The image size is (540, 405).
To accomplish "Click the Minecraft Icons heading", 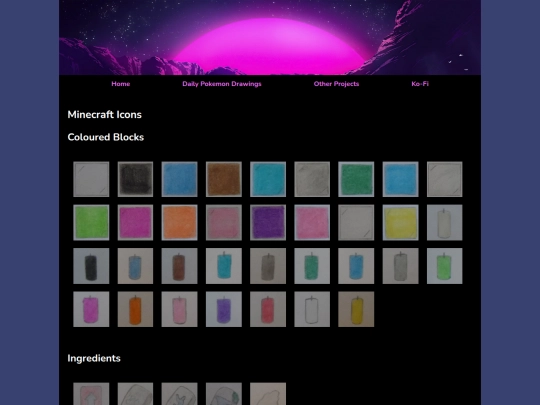I will click(x=104, y=115).
